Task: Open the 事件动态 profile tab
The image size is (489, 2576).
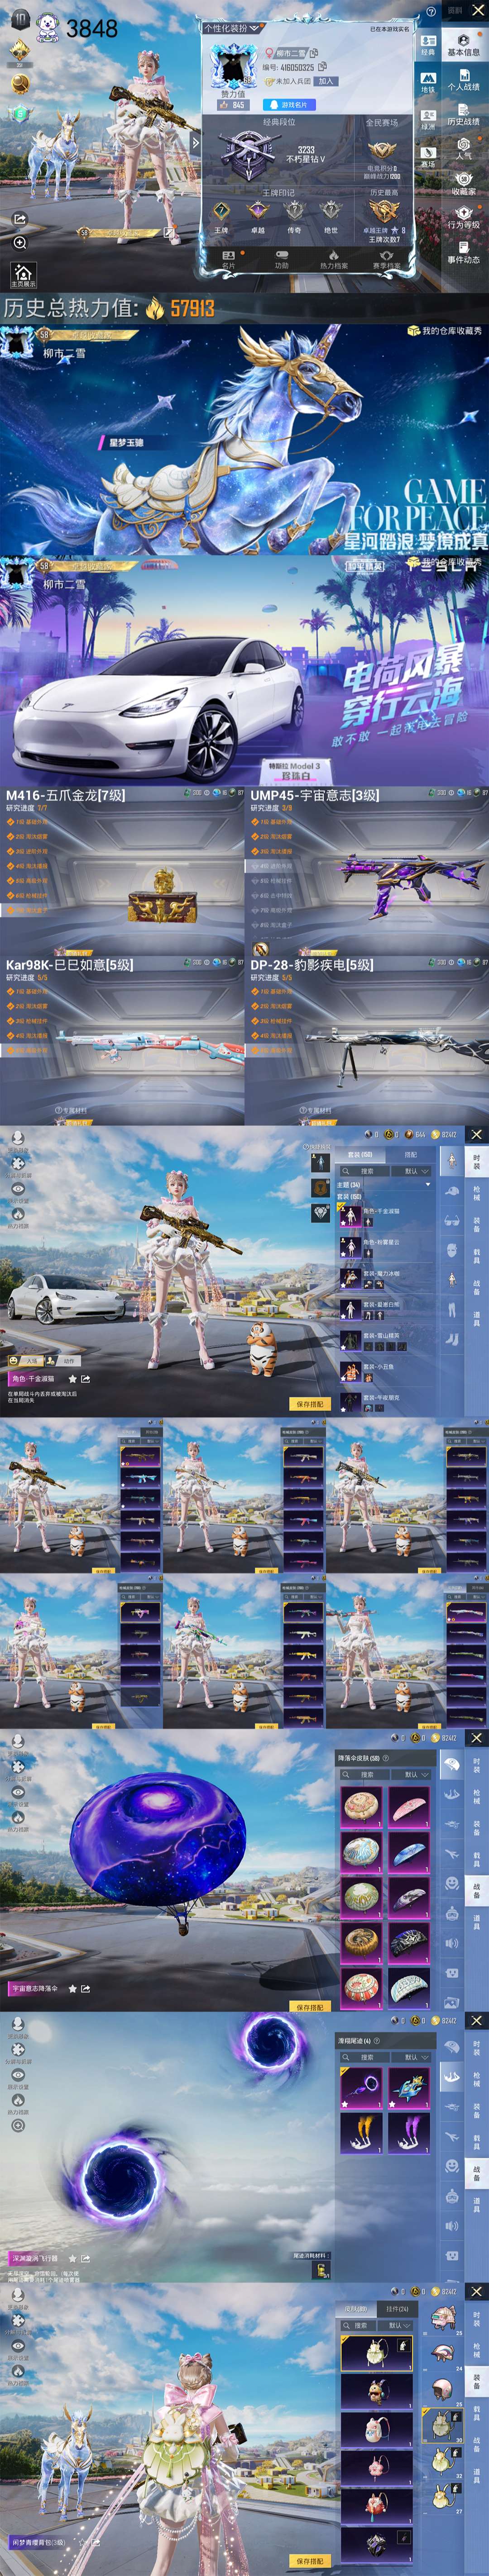Action: [x=464, y=252]
